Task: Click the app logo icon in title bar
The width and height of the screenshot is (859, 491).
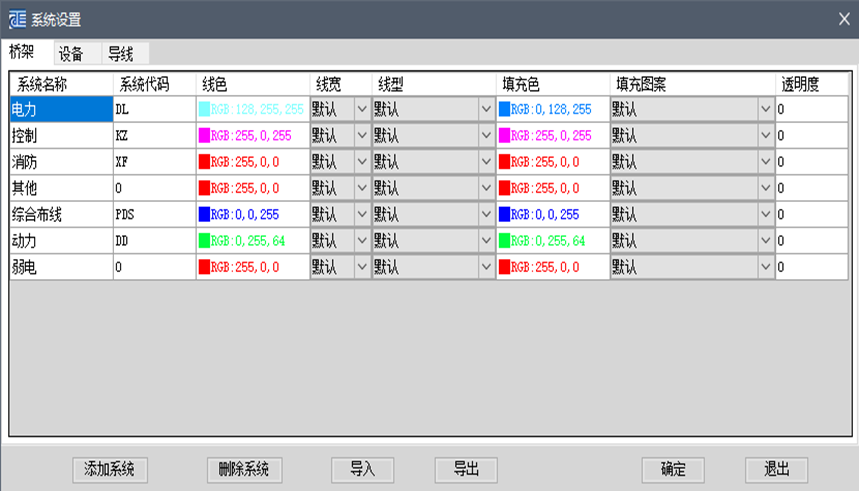Action: [17, 19]
